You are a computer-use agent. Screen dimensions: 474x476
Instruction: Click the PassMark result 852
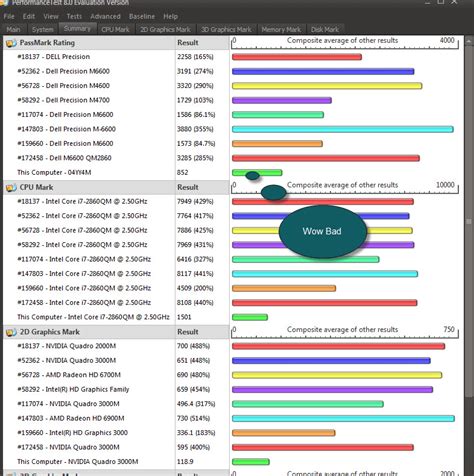coord(183,172)
